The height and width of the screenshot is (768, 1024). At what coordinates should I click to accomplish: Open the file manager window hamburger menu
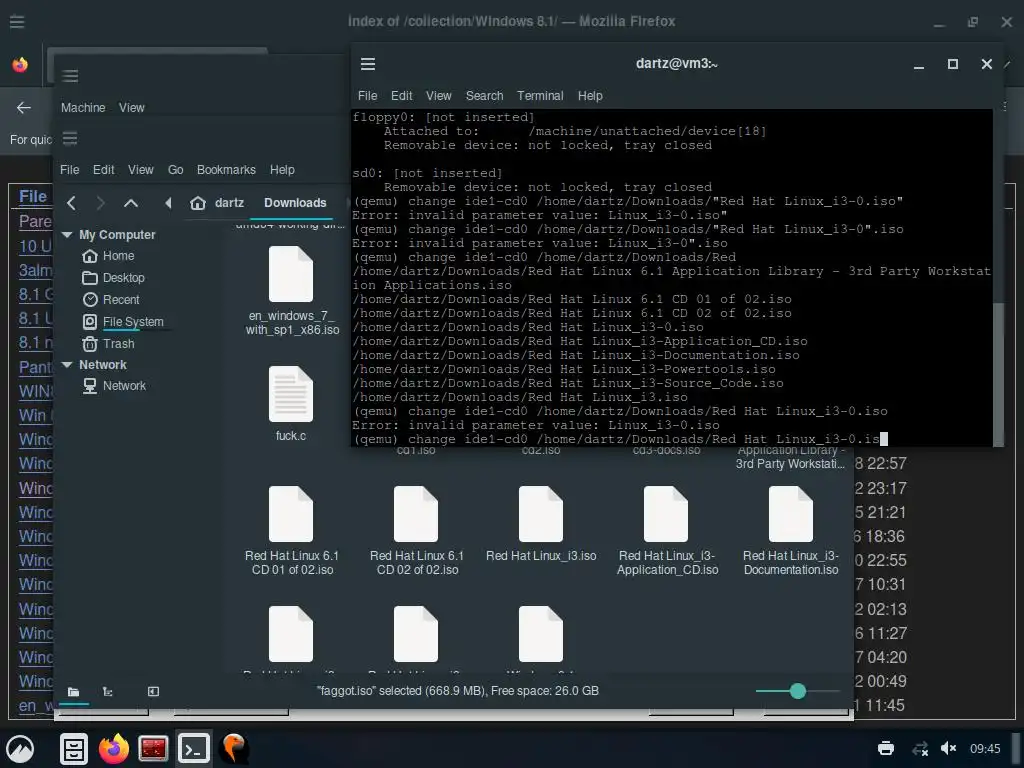coord(70,138)
